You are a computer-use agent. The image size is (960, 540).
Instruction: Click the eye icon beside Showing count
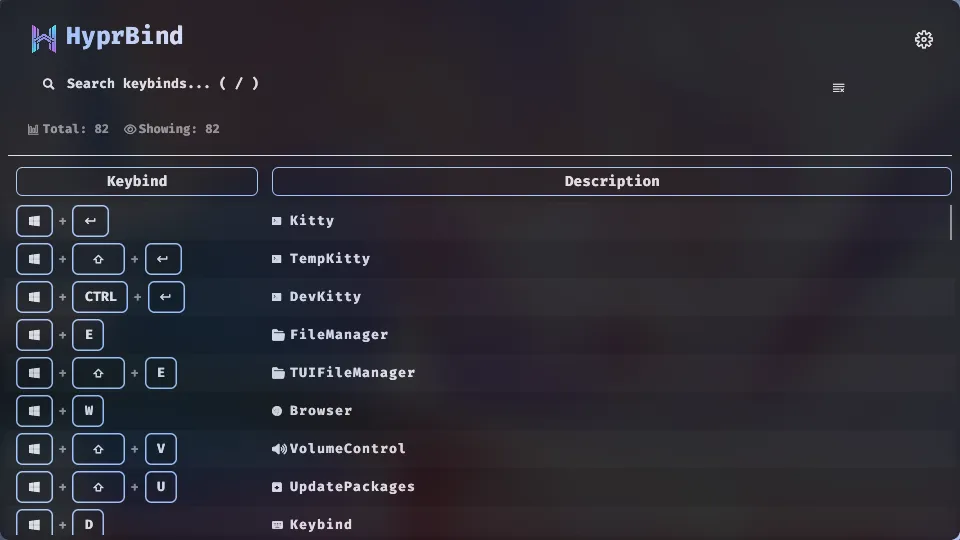[130, 129]
